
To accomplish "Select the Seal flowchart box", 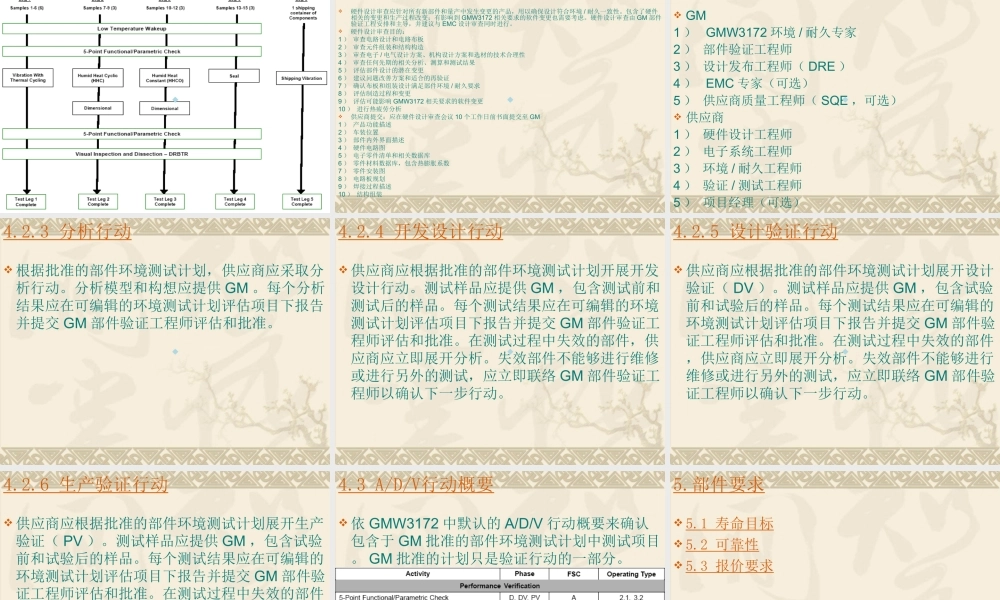I will [234, 76].
